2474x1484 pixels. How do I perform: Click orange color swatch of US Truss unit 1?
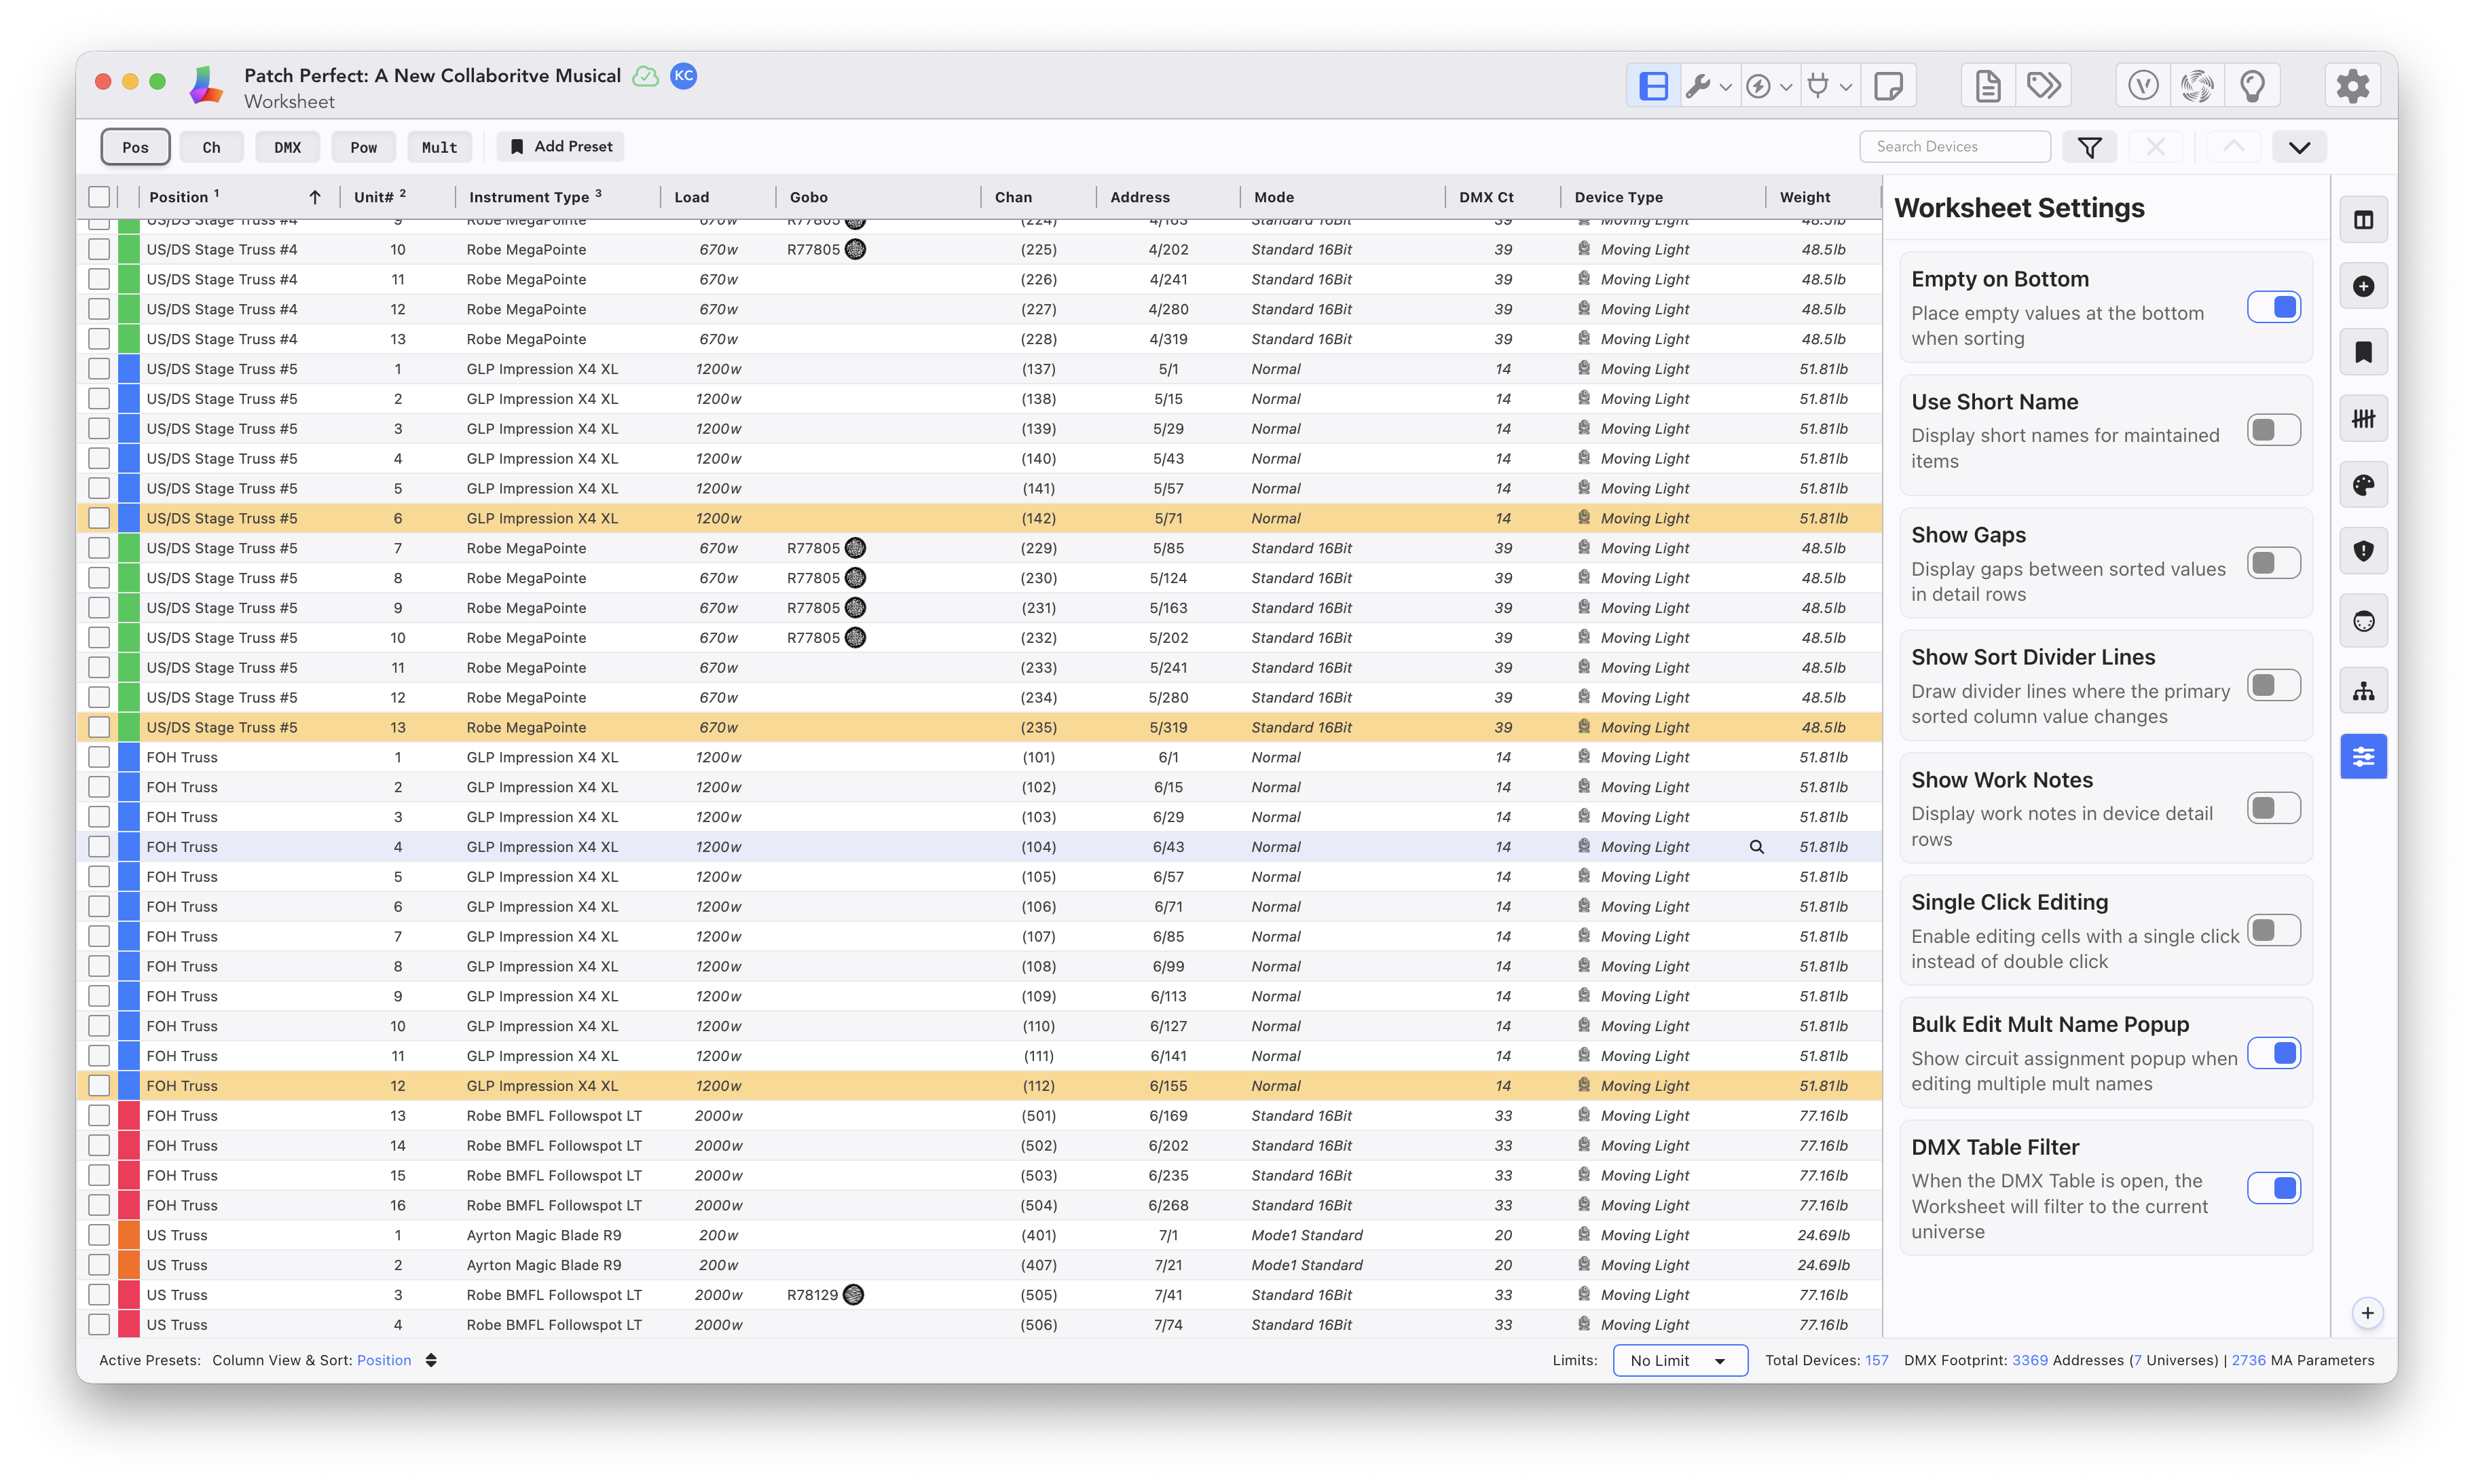[129, 1236]
